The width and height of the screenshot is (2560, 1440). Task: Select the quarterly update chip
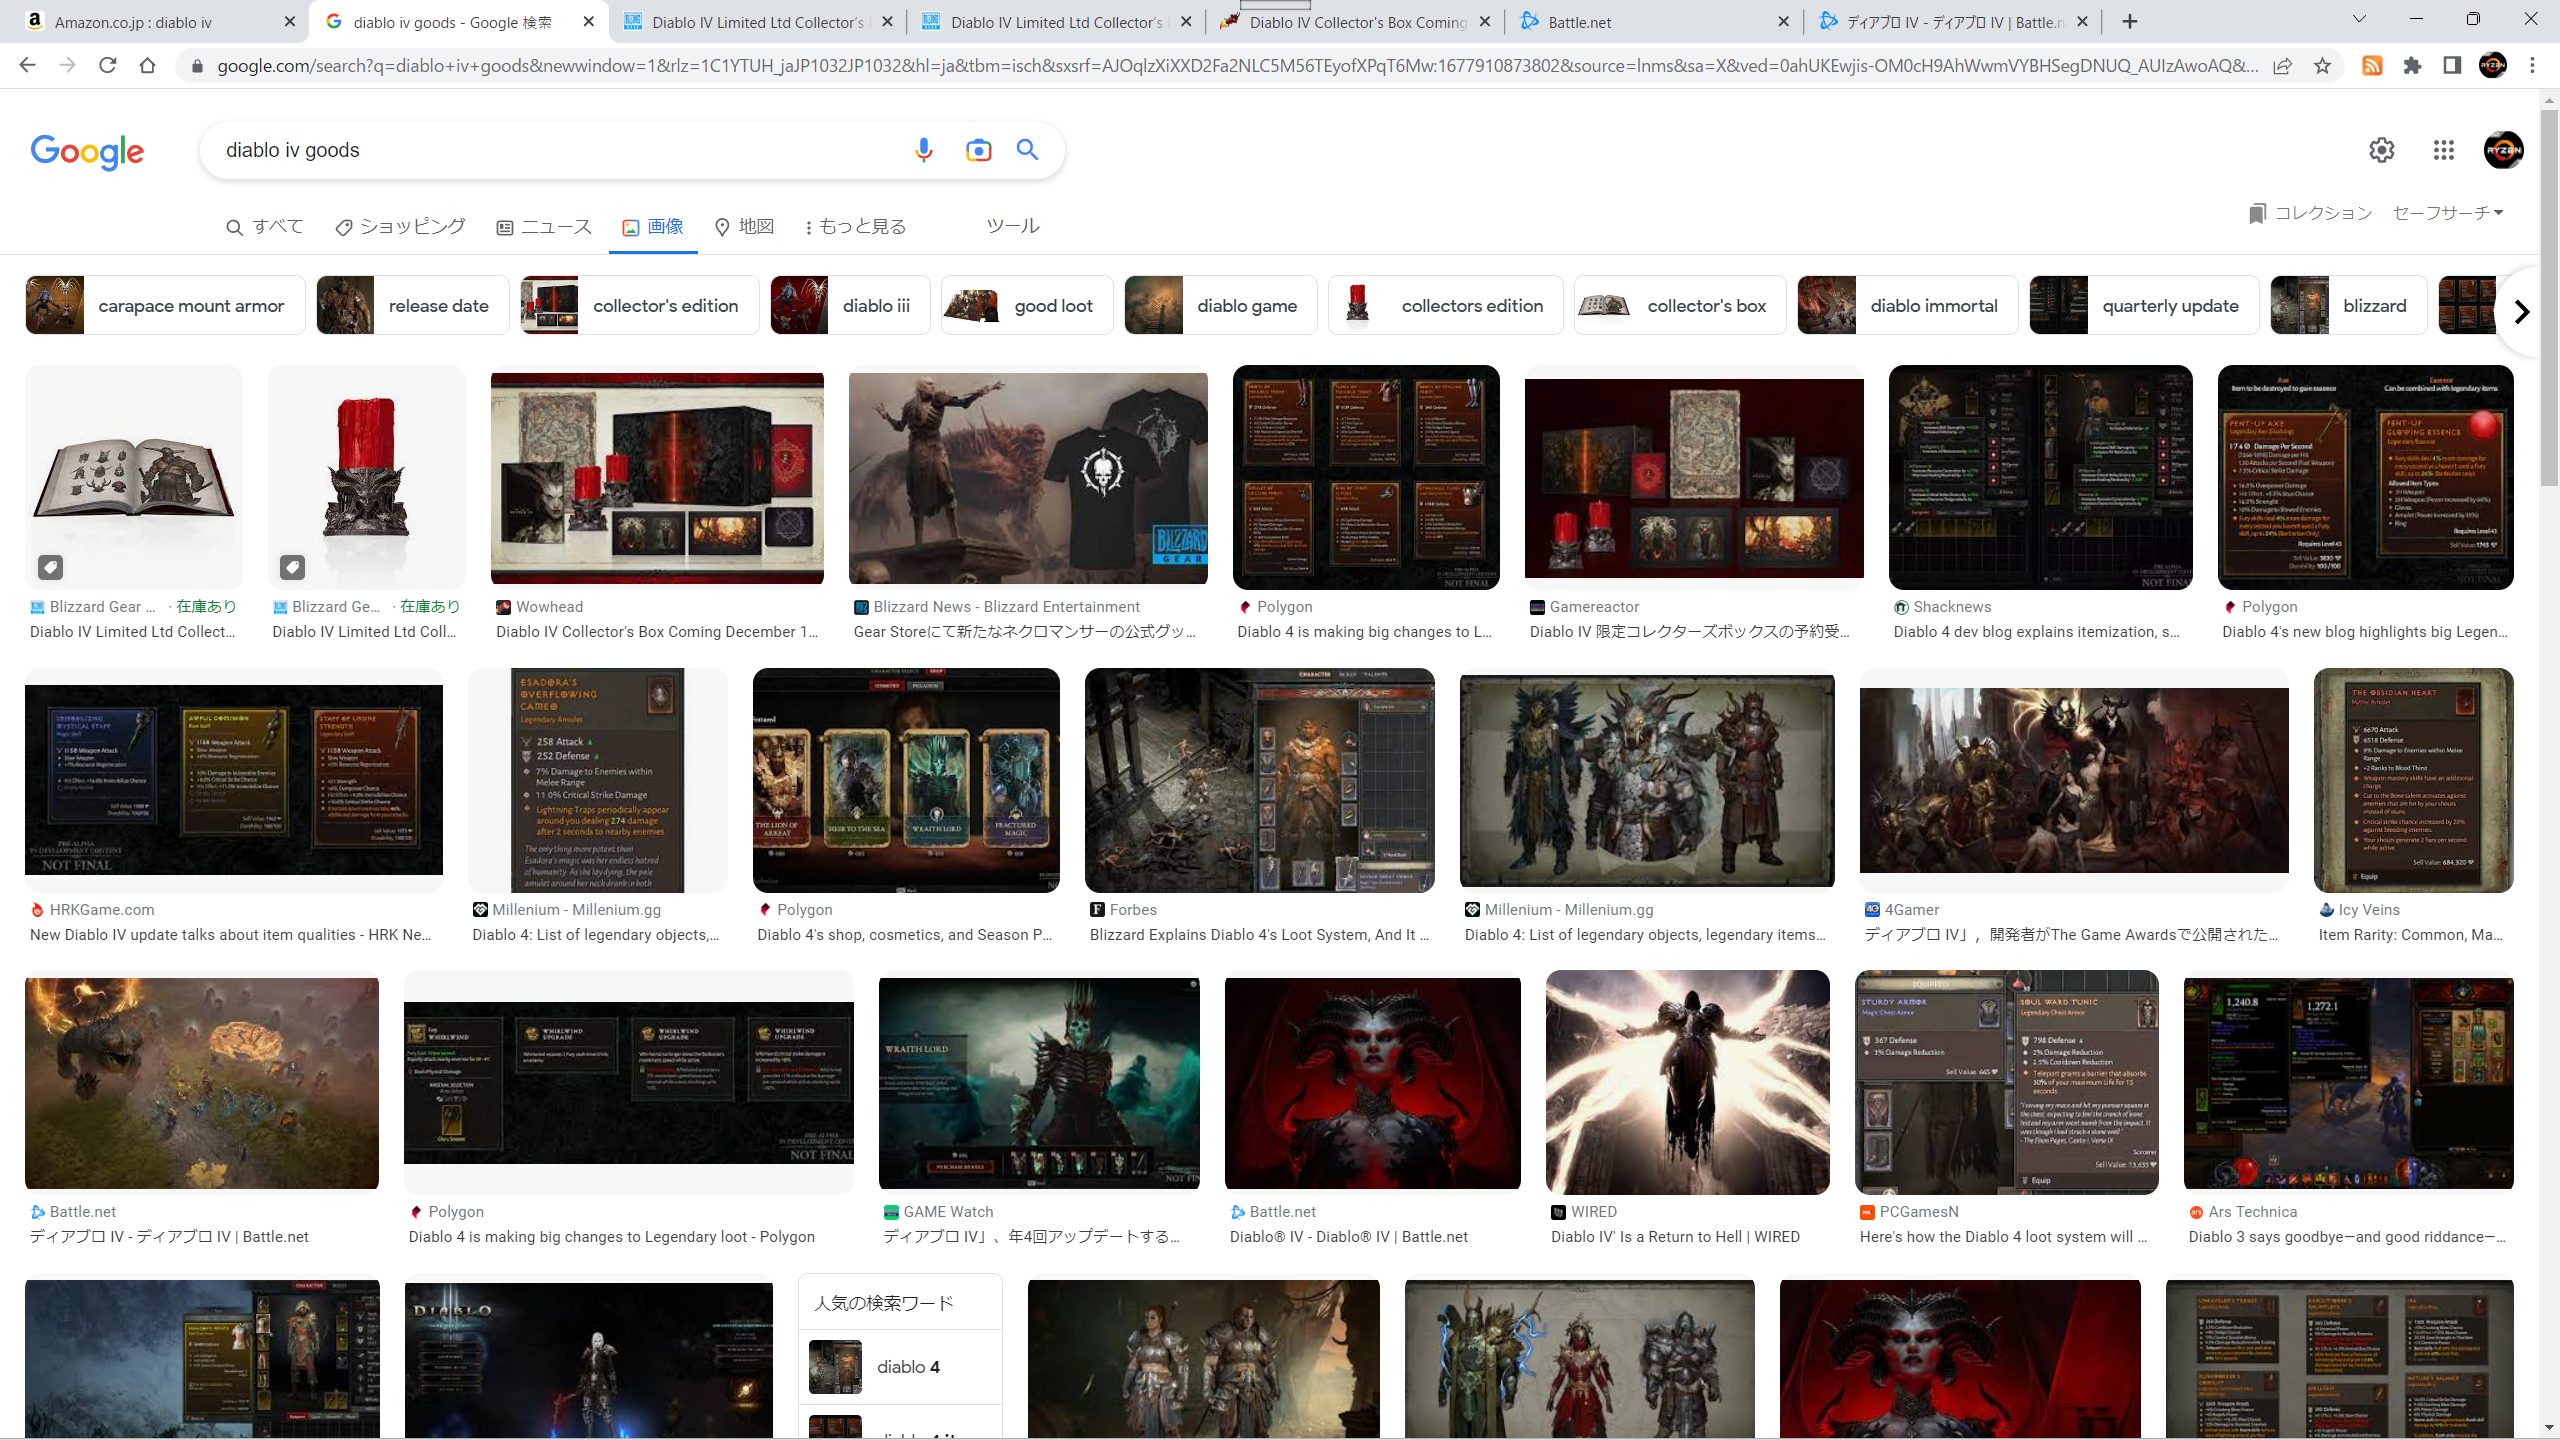tap(2144, 306)
